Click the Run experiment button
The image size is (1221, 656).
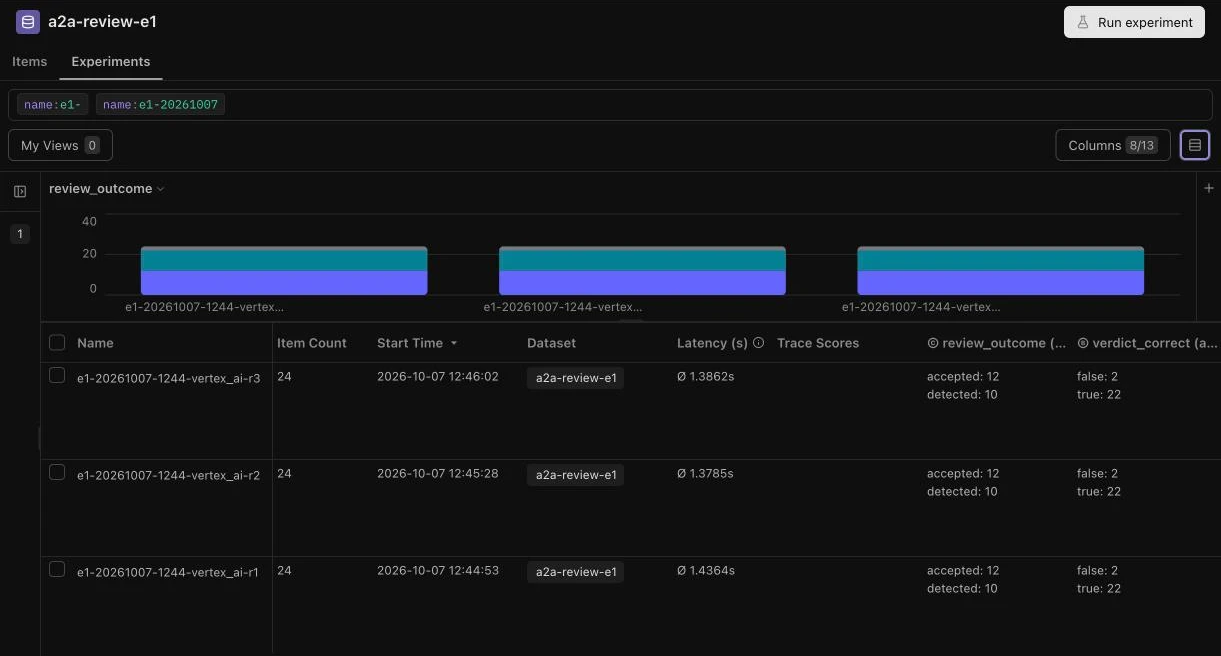(1134, 22)
